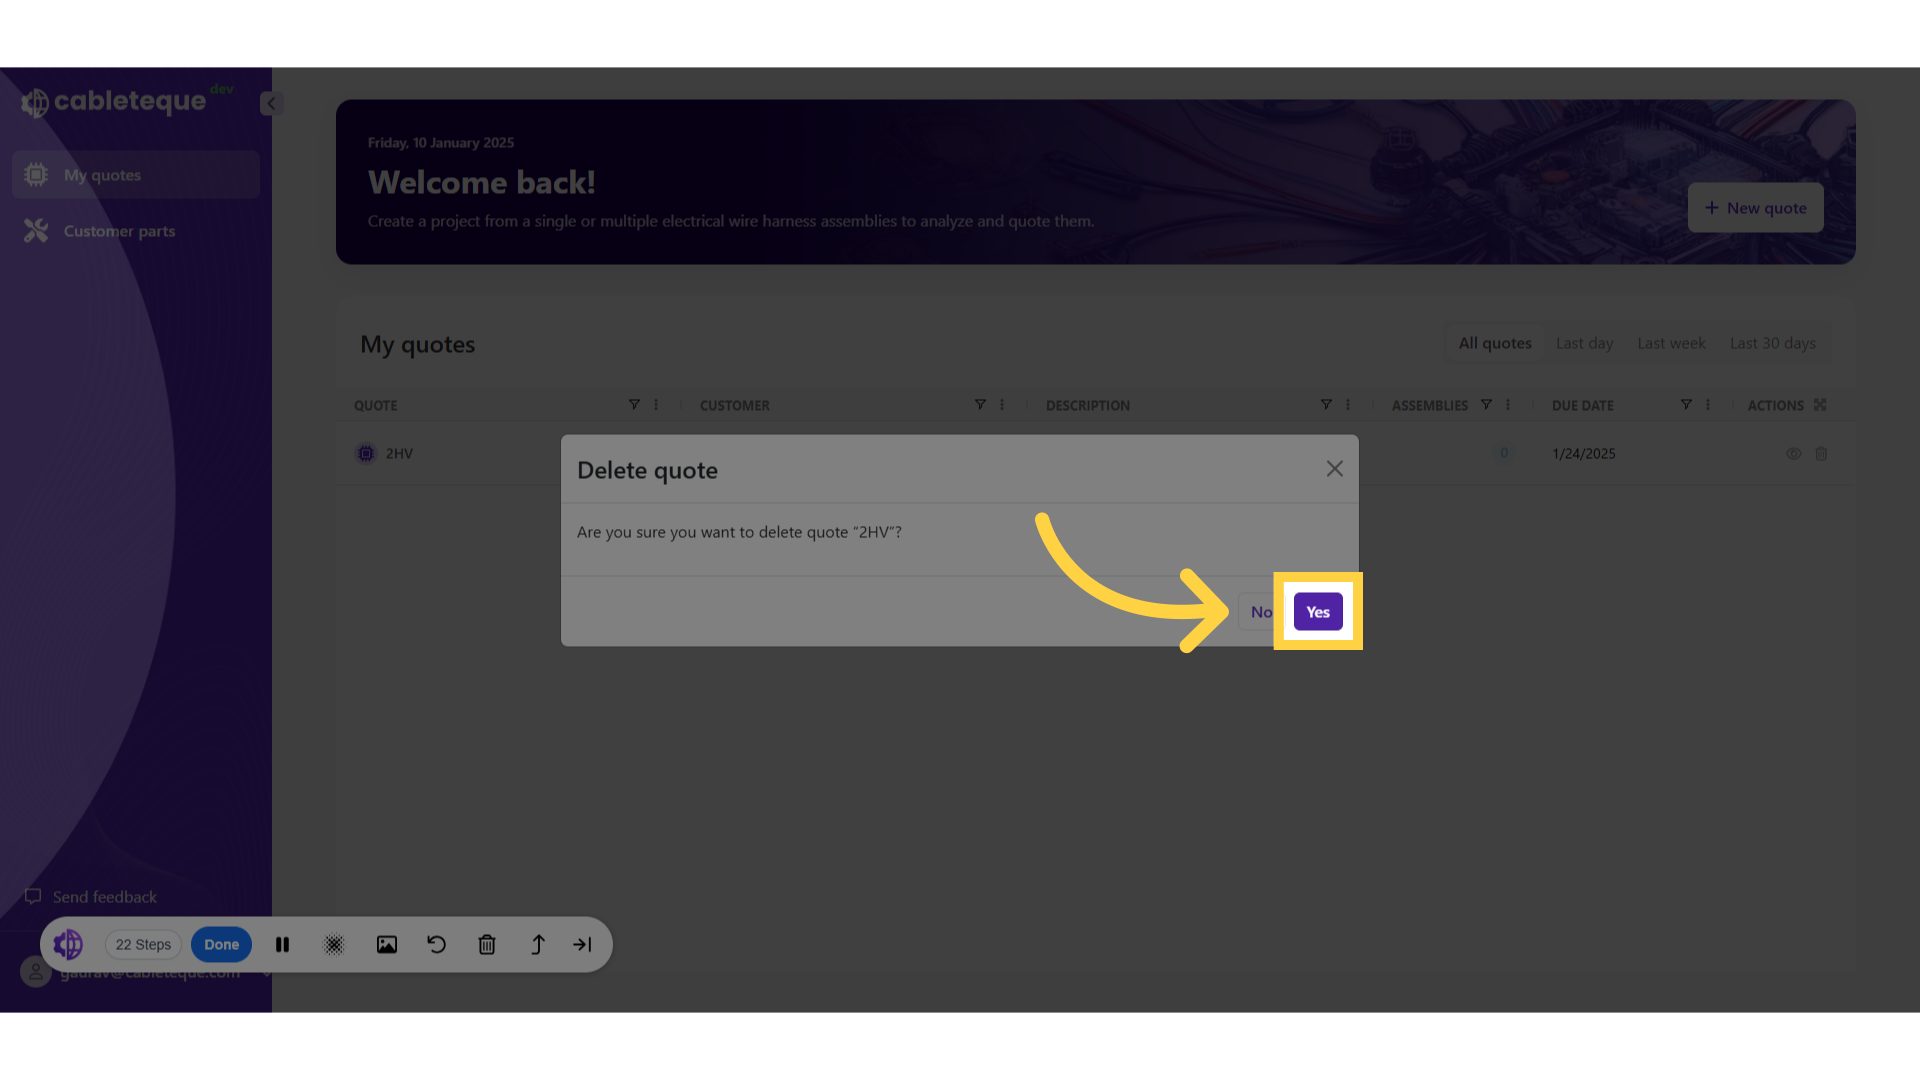This screenshot has width=1920, height=1080.
Task: Open the 22 Steps list
Action: click(x=143, y=944)
